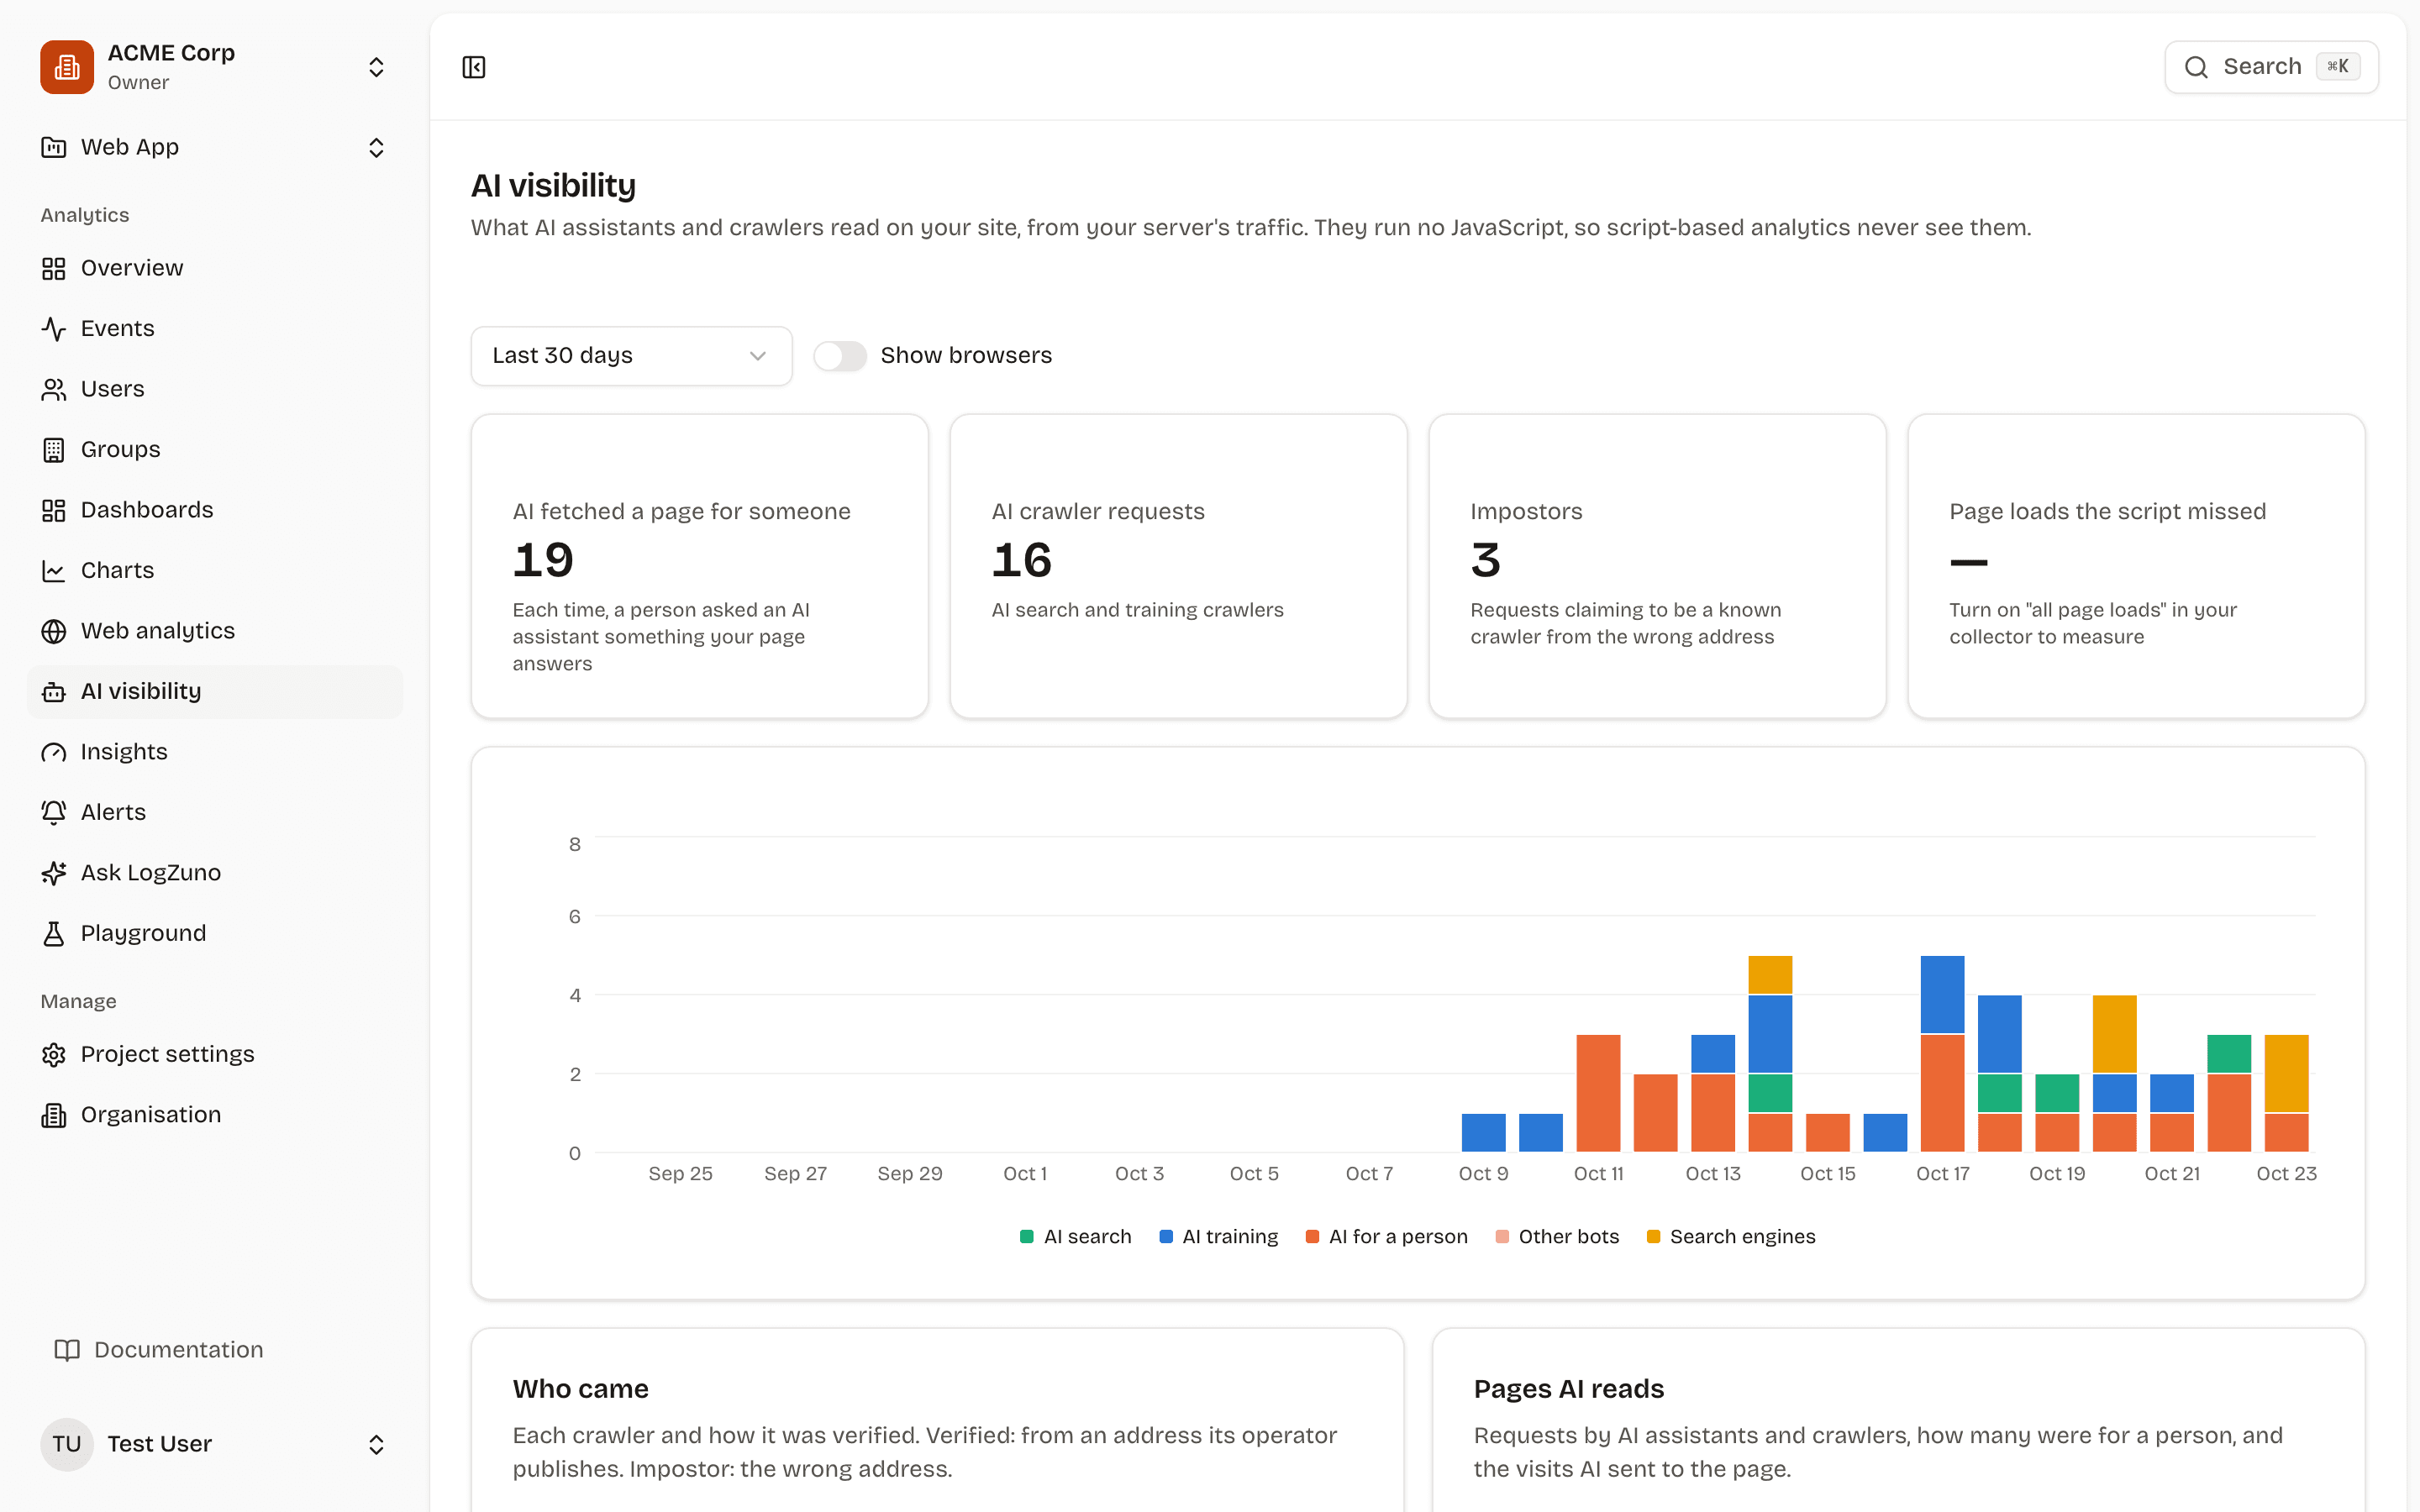
Task: Open the Playground page
Action: click(215, 934)
